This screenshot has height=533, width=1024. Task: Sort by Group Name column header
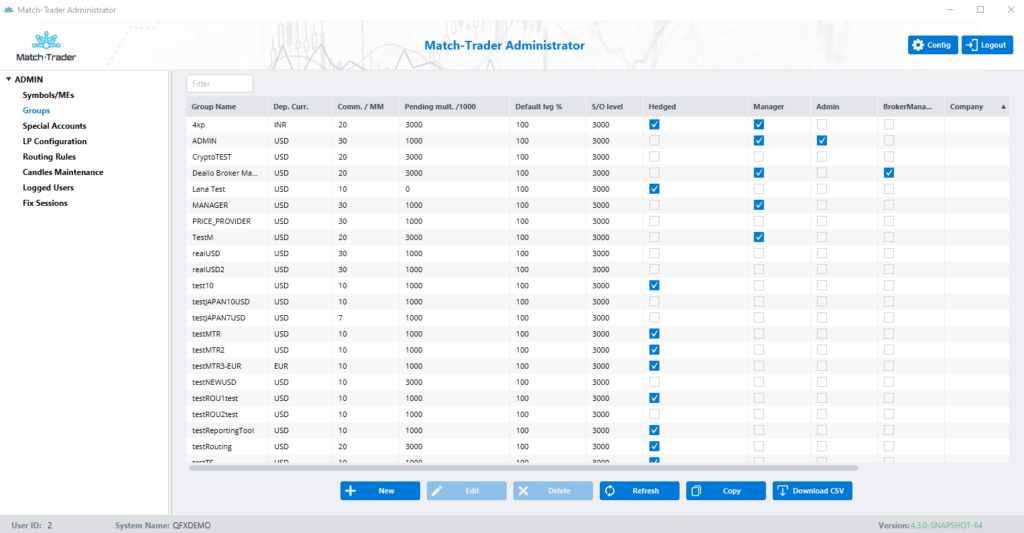coord(227,106)
